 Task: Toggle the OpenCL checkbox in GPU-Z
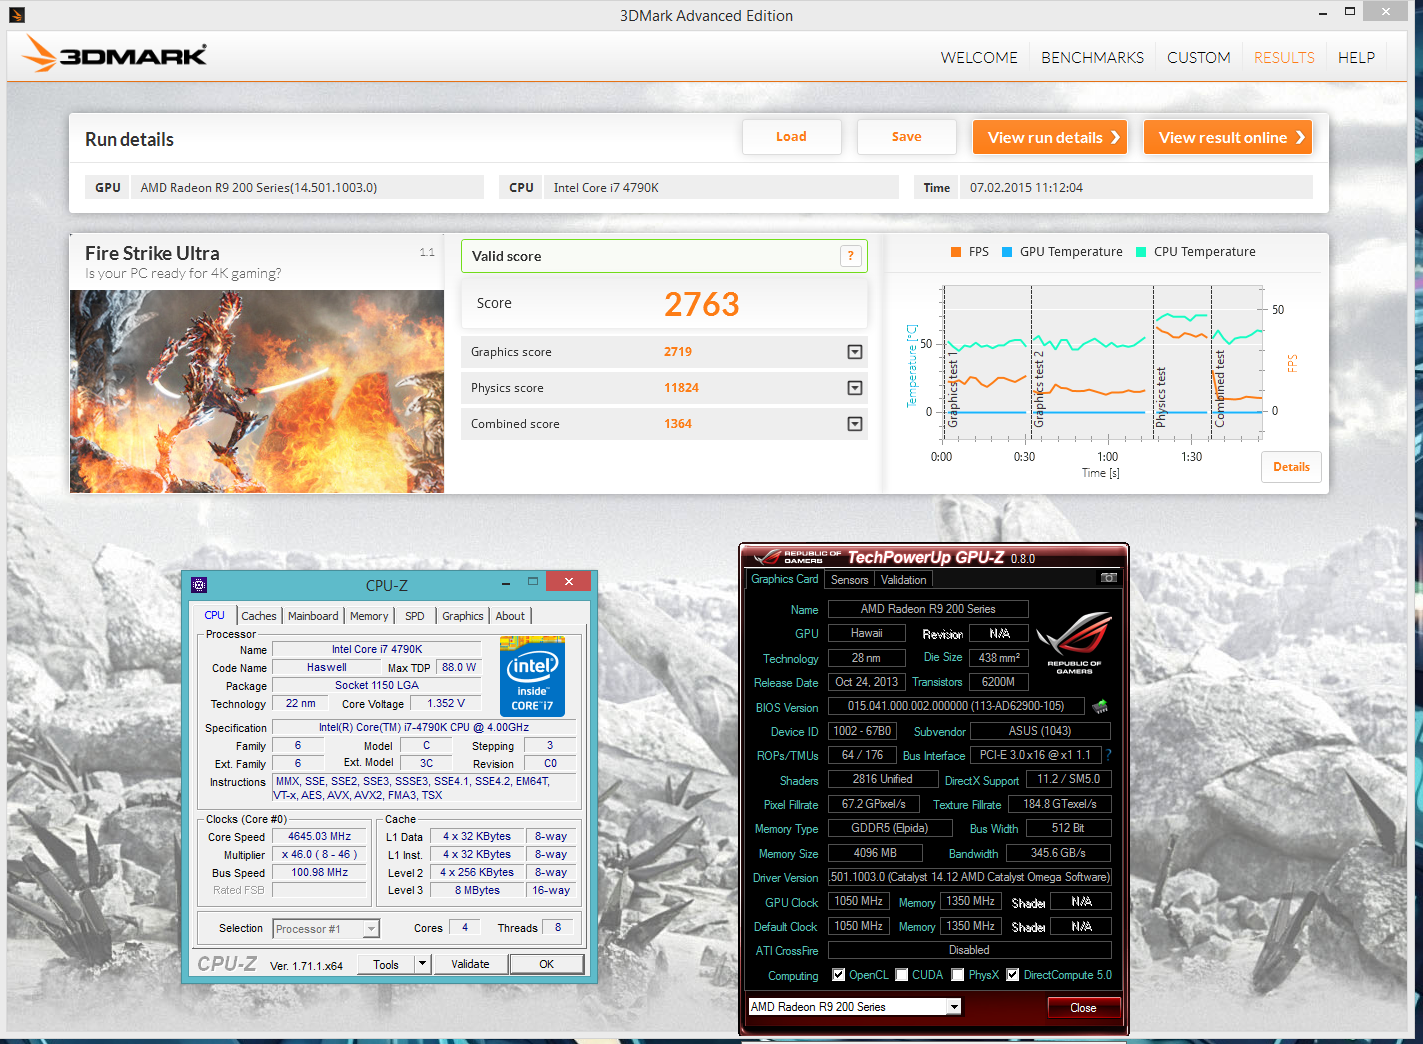(839, 975)
